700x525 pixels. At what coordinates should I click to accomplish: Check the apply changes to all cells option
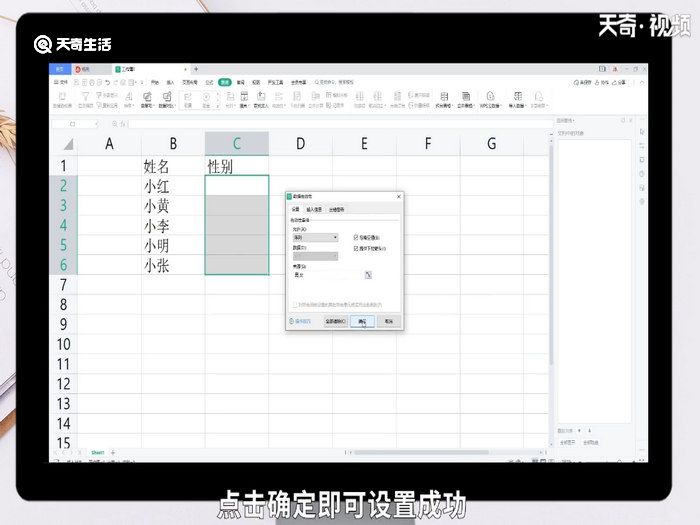295,305
